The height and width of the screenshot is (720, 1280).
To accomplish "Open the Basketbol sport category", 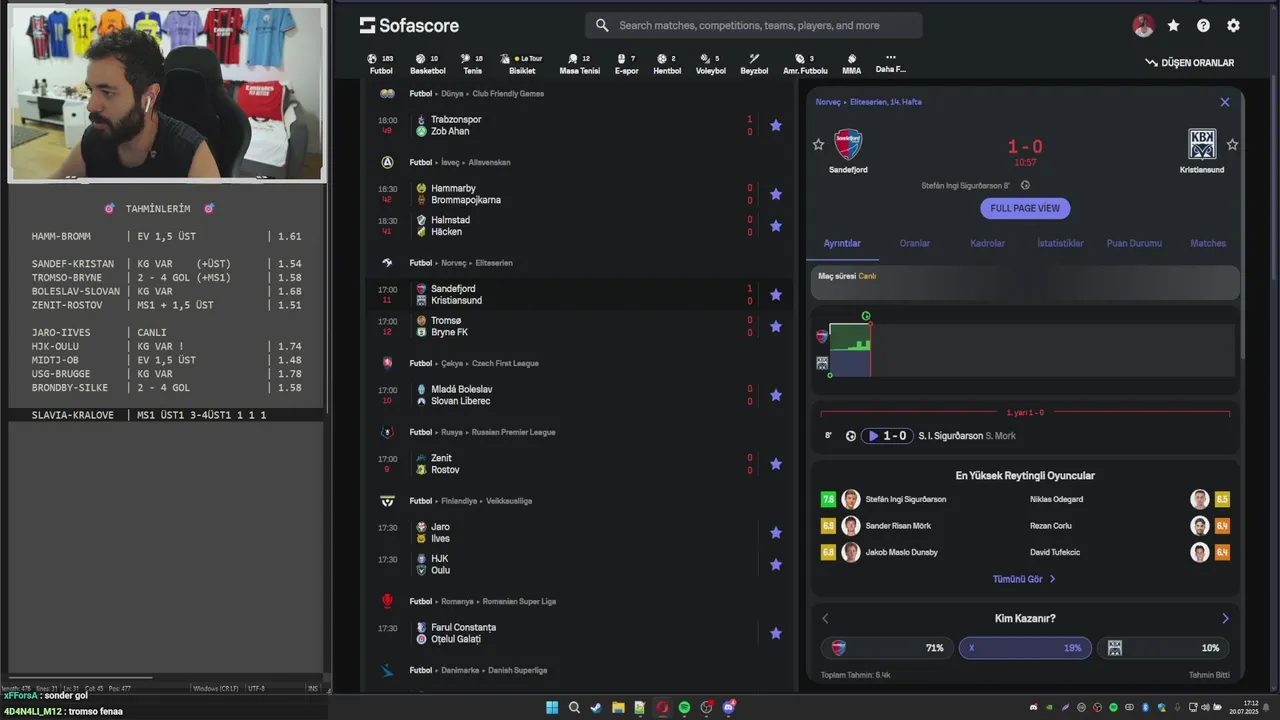I will click(427, 64).
